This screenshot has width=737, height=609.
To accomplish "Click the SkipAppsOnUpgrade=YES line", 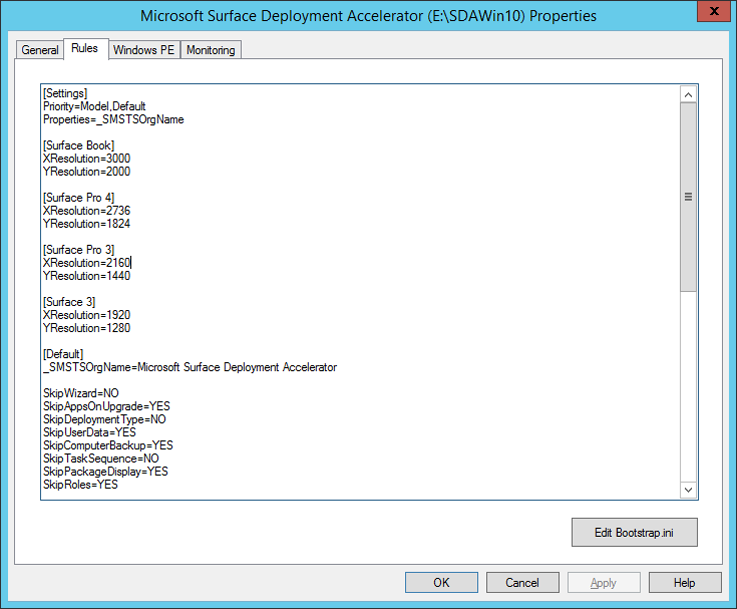I will (x=107, y=406).
